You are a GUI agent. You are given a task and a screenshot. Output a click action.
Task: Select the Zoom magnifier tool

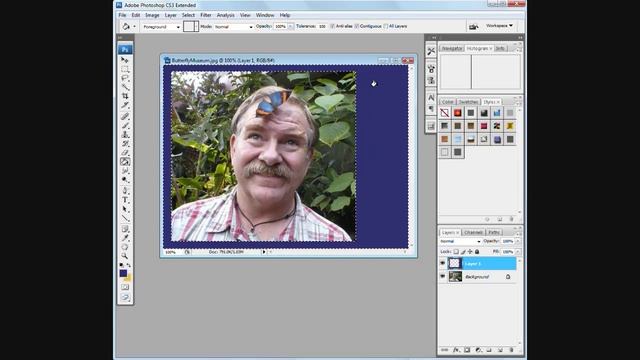coord(125,256)
